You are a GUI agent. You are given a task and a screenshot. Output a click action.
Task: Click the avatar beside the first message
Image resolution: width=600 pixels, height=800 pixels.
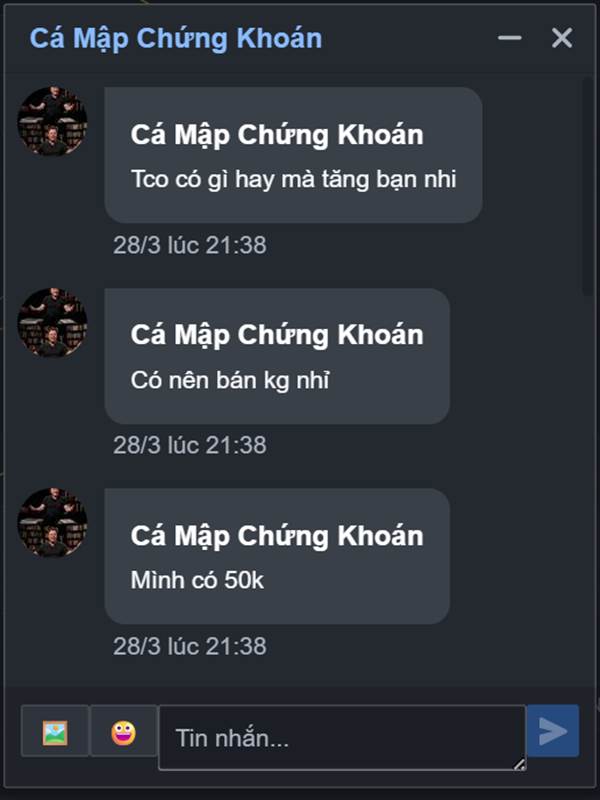(53, 121)
